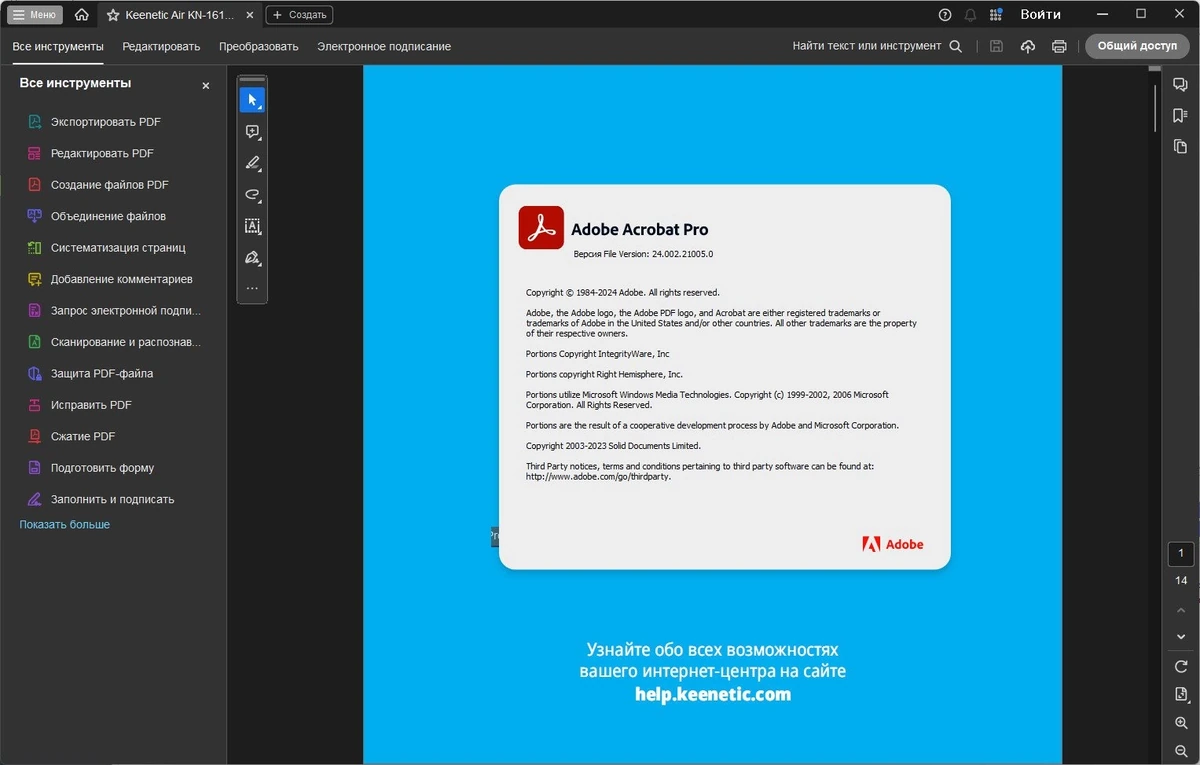Open the bookmarks panel icon
1200x765 pixels.
pyautogui.click(x=1181, y=116)
